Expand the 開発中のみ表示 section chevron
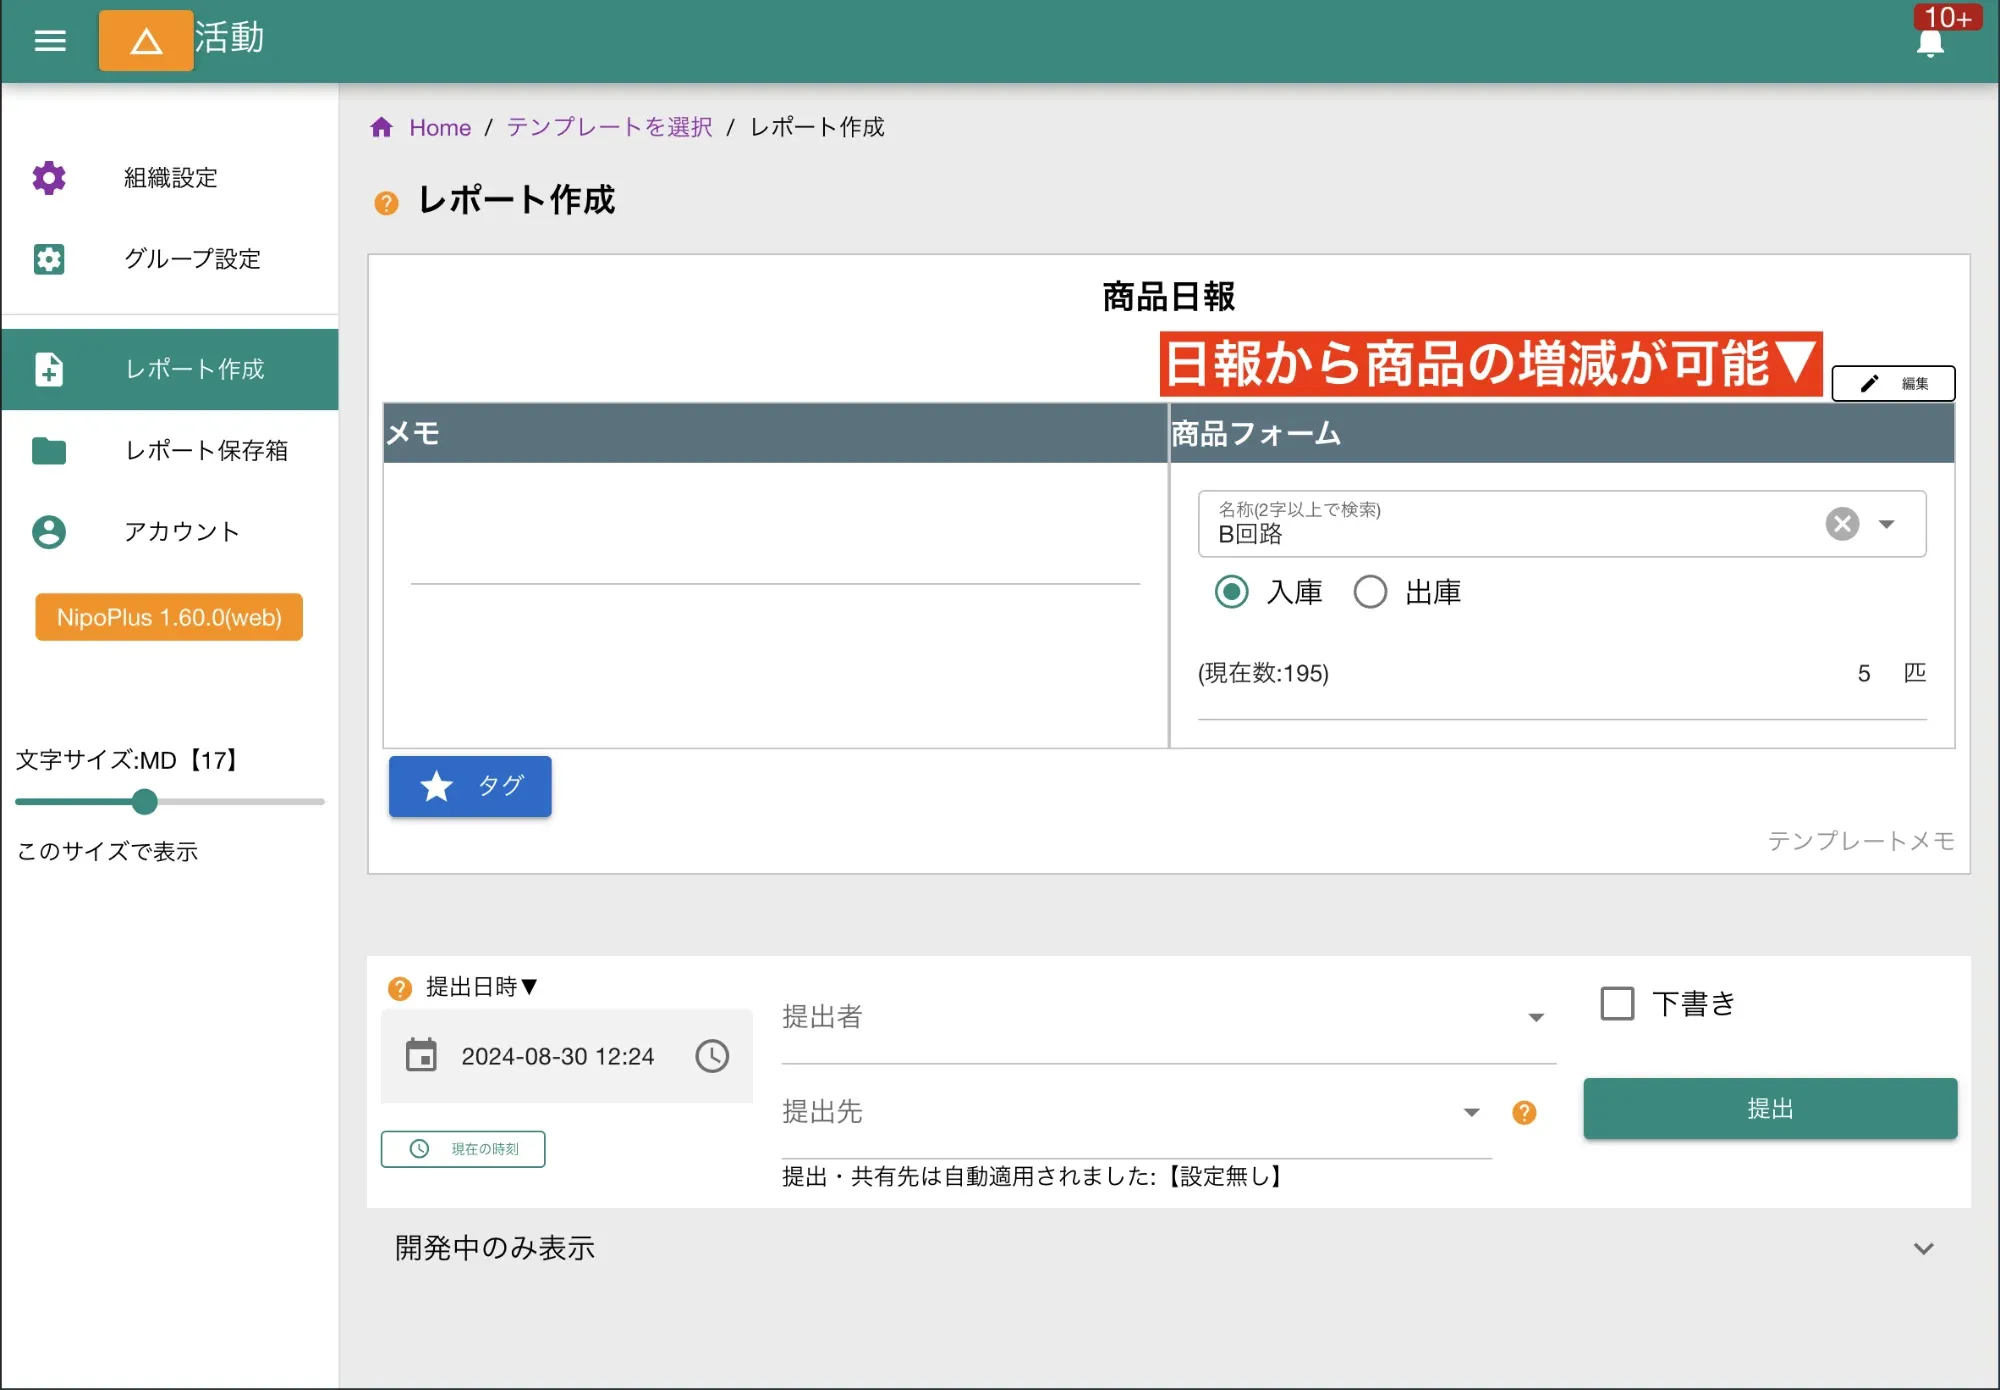 [x=1922, y=1247]
